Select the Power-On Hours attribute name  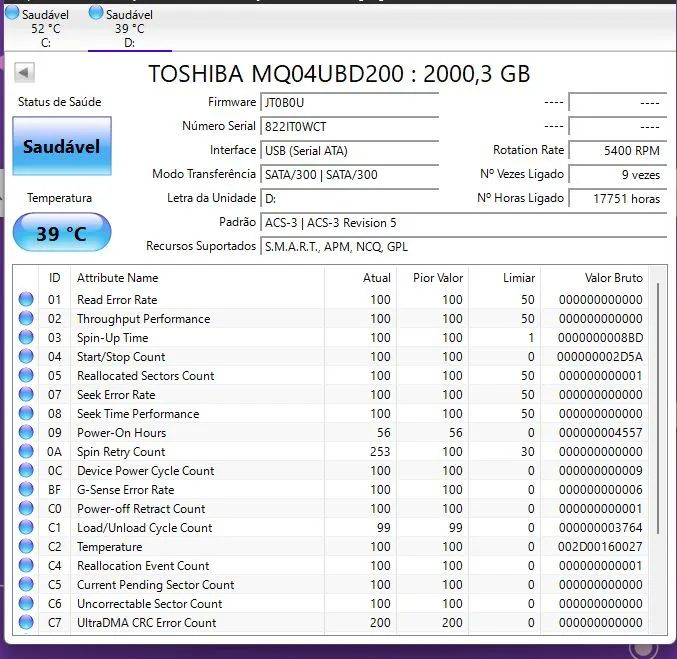pyautogui.click(x=121, y=433)
